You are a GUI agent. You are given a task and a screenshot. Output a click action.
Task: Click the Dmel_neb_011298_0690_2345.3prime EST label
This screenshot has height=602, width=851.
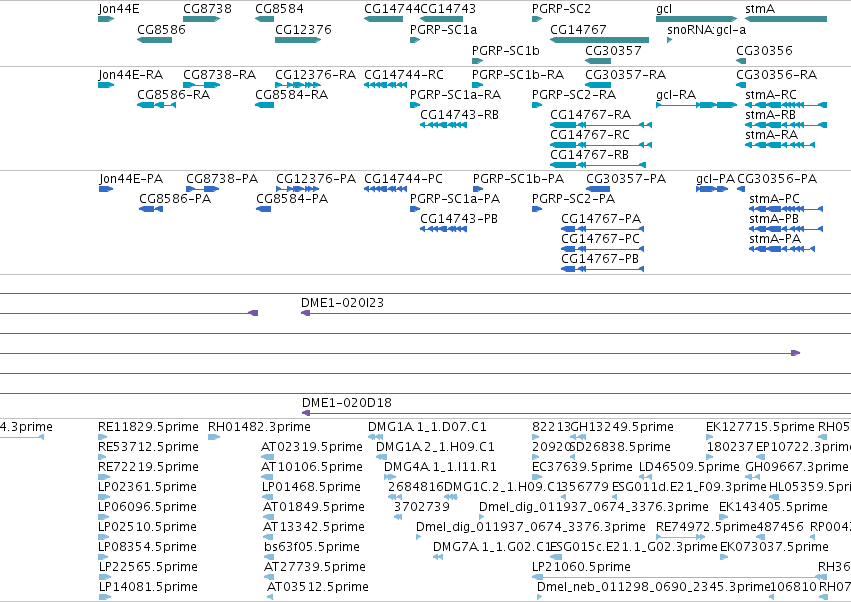pos(653,587)
